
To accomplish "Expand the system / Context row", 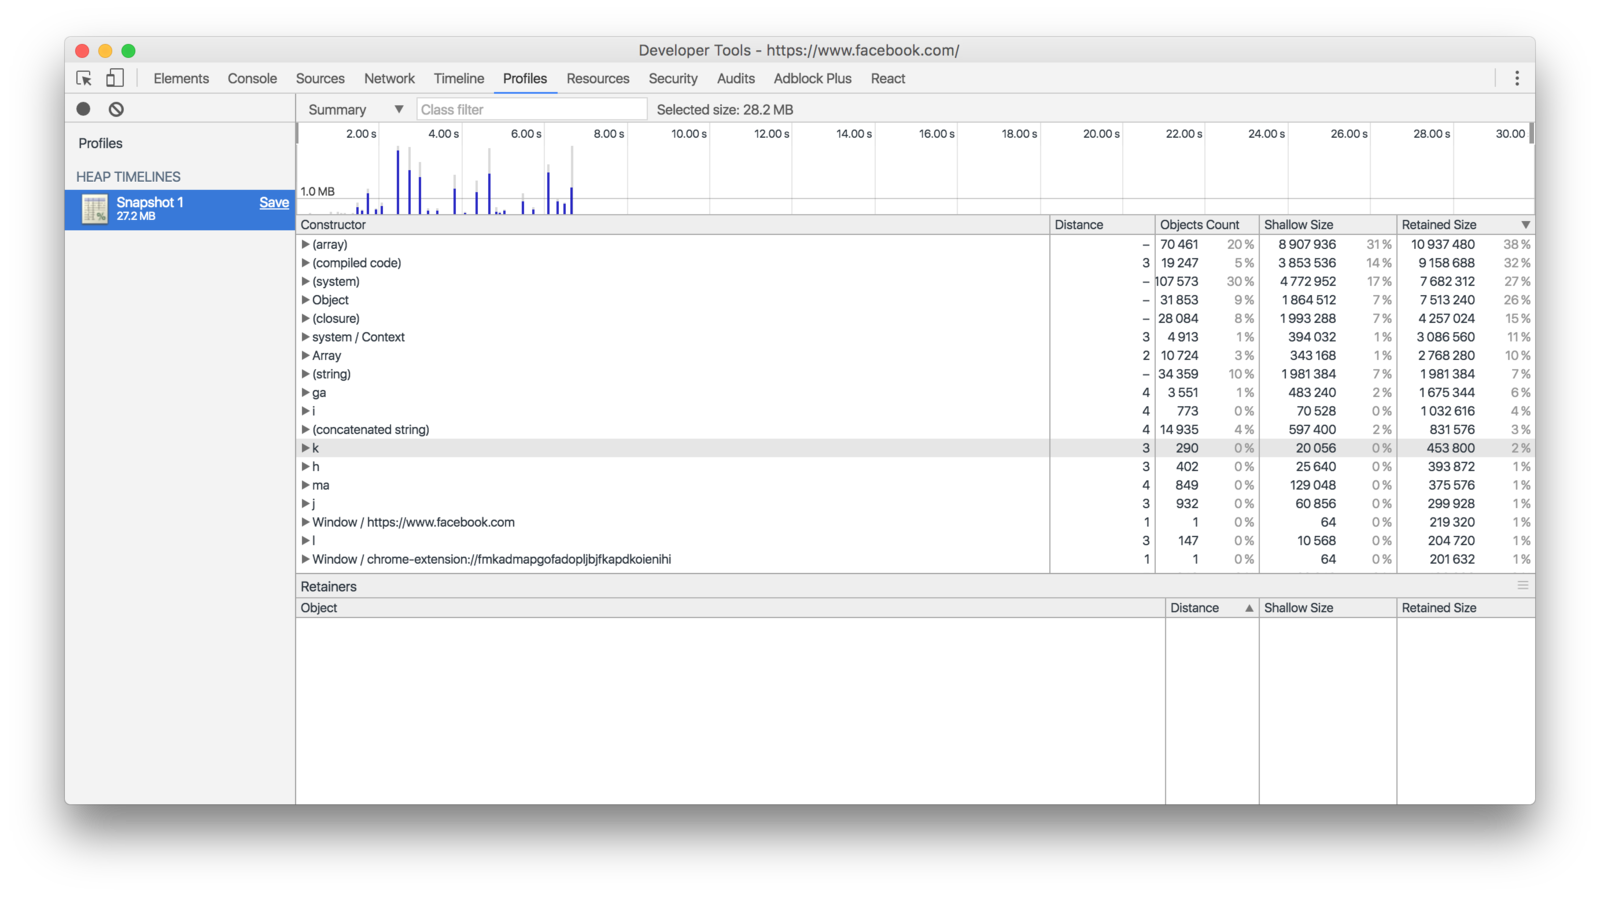I will tap(305, 337).
